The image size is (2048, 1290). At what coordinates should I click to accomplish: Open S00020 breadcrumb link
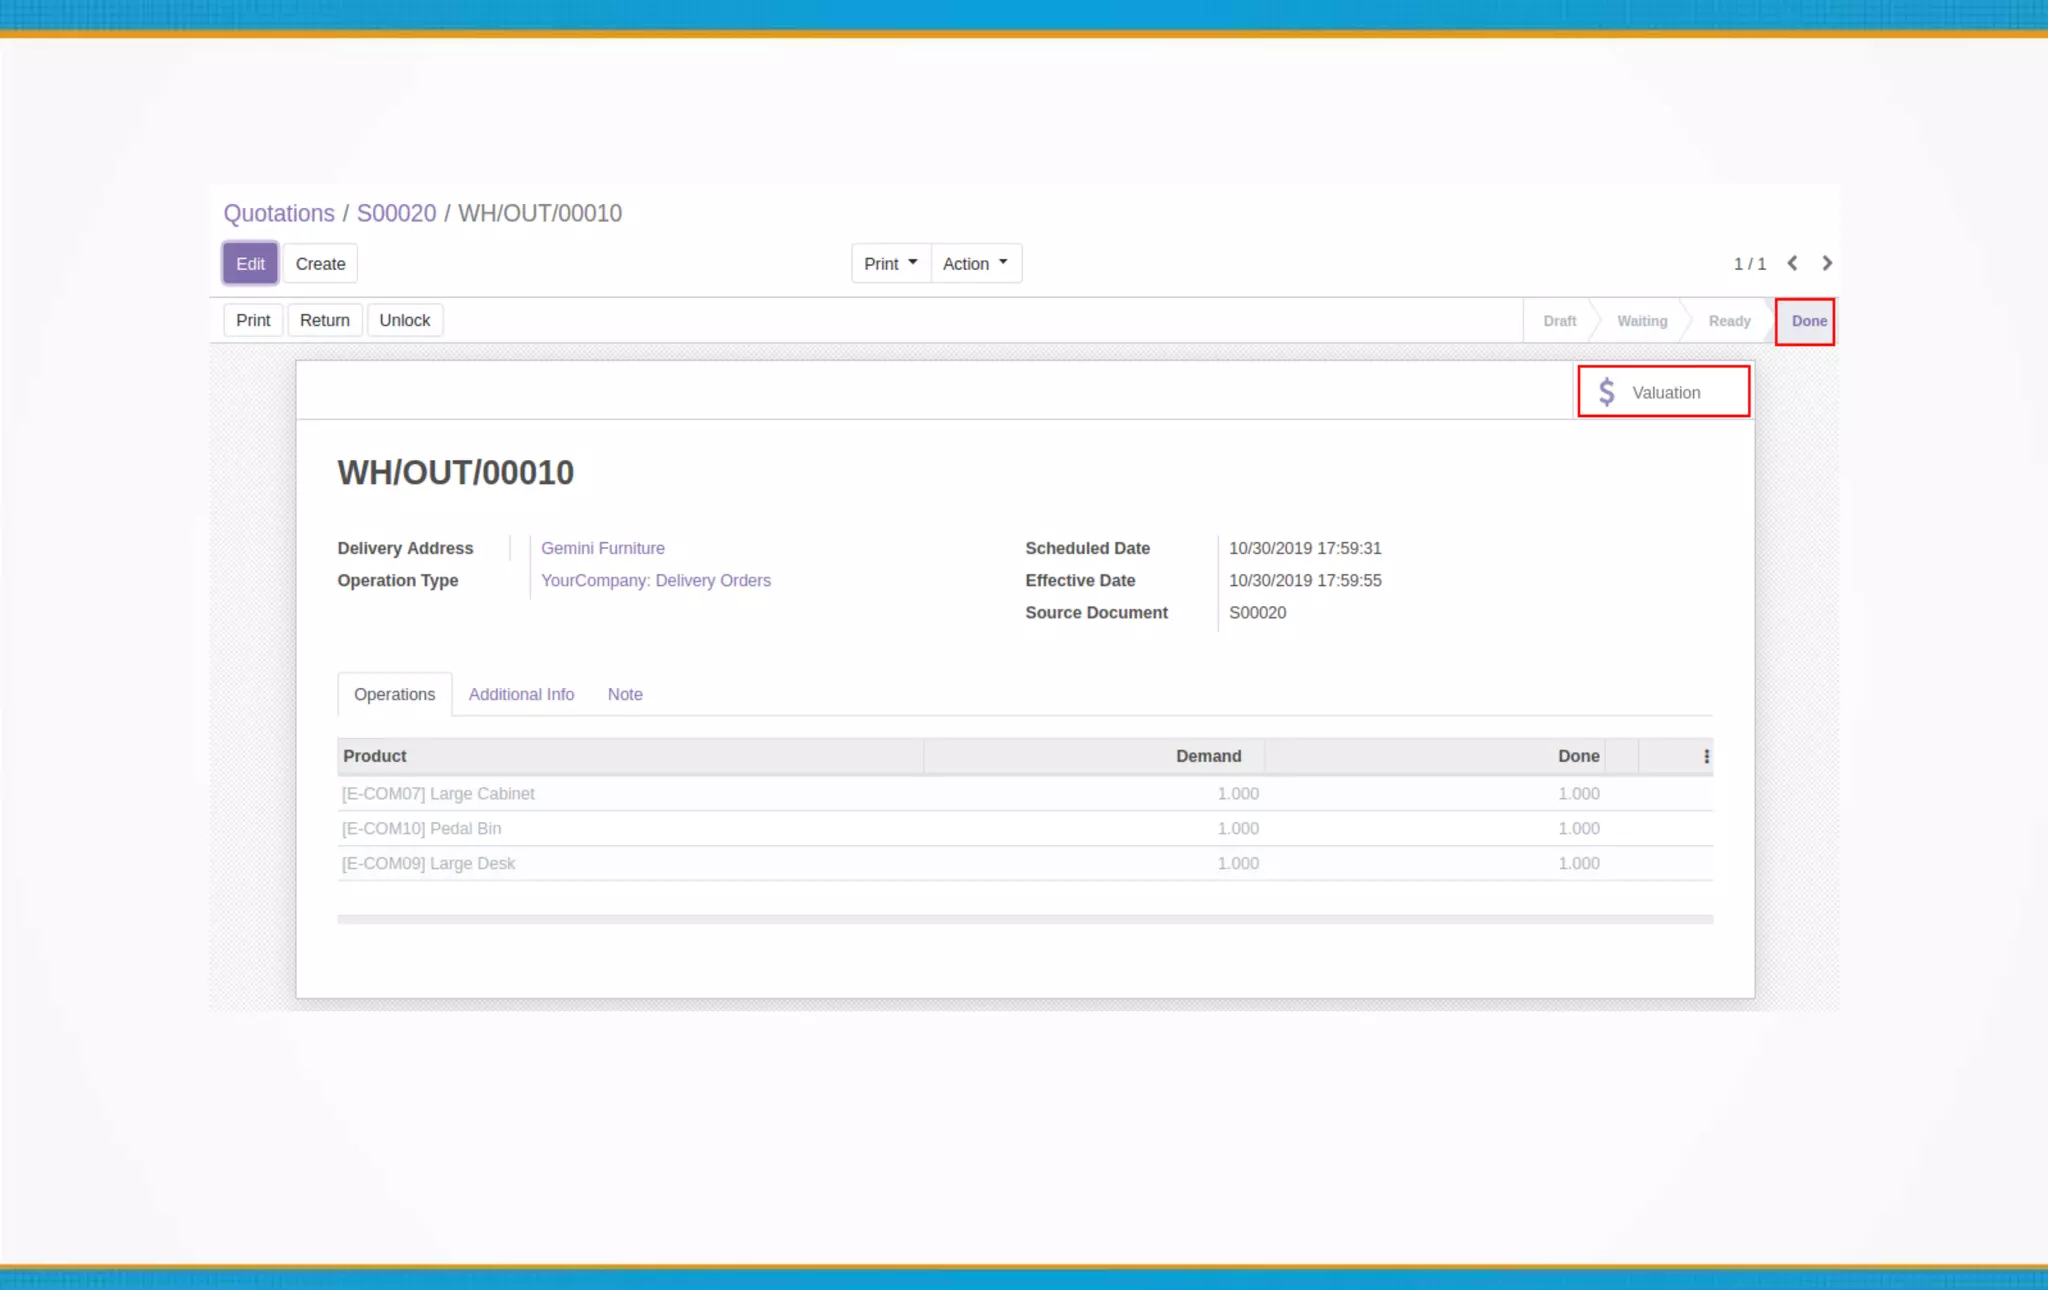396,213
